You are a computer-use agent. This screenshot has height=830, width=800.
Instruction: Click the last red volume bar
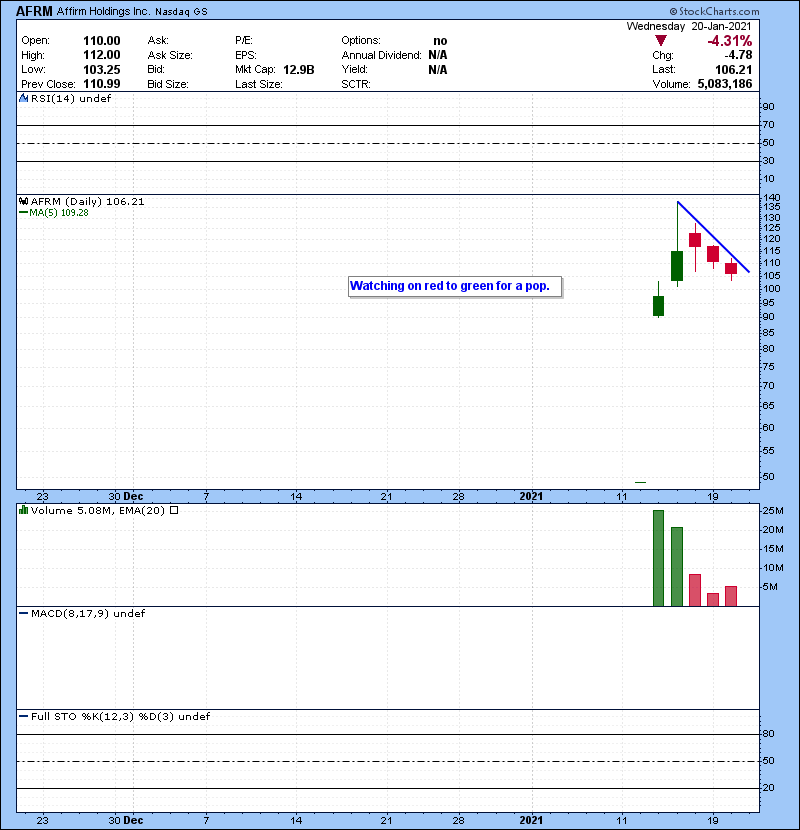click(x=731, y=596)
